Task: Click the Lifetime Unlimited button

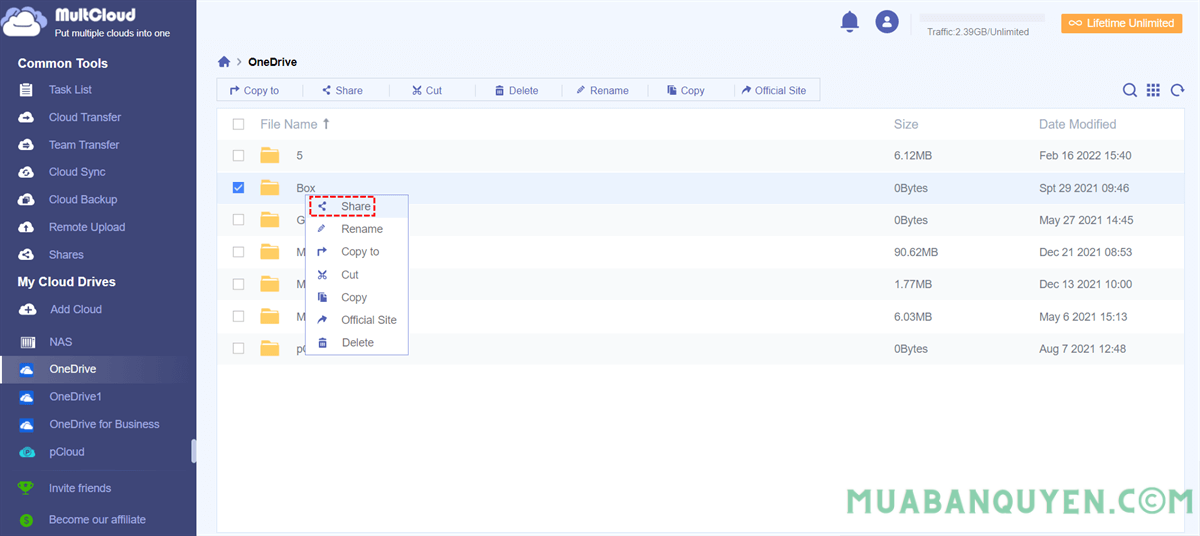Action: [1121, 23]
